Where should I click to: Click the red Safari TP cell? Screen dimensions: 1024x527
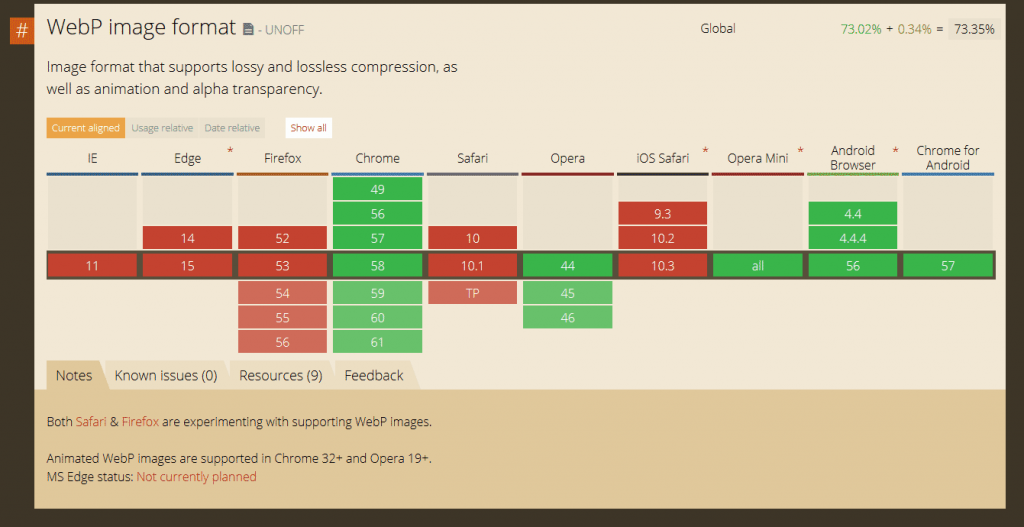pyautogui.click(x=472, y=293)
